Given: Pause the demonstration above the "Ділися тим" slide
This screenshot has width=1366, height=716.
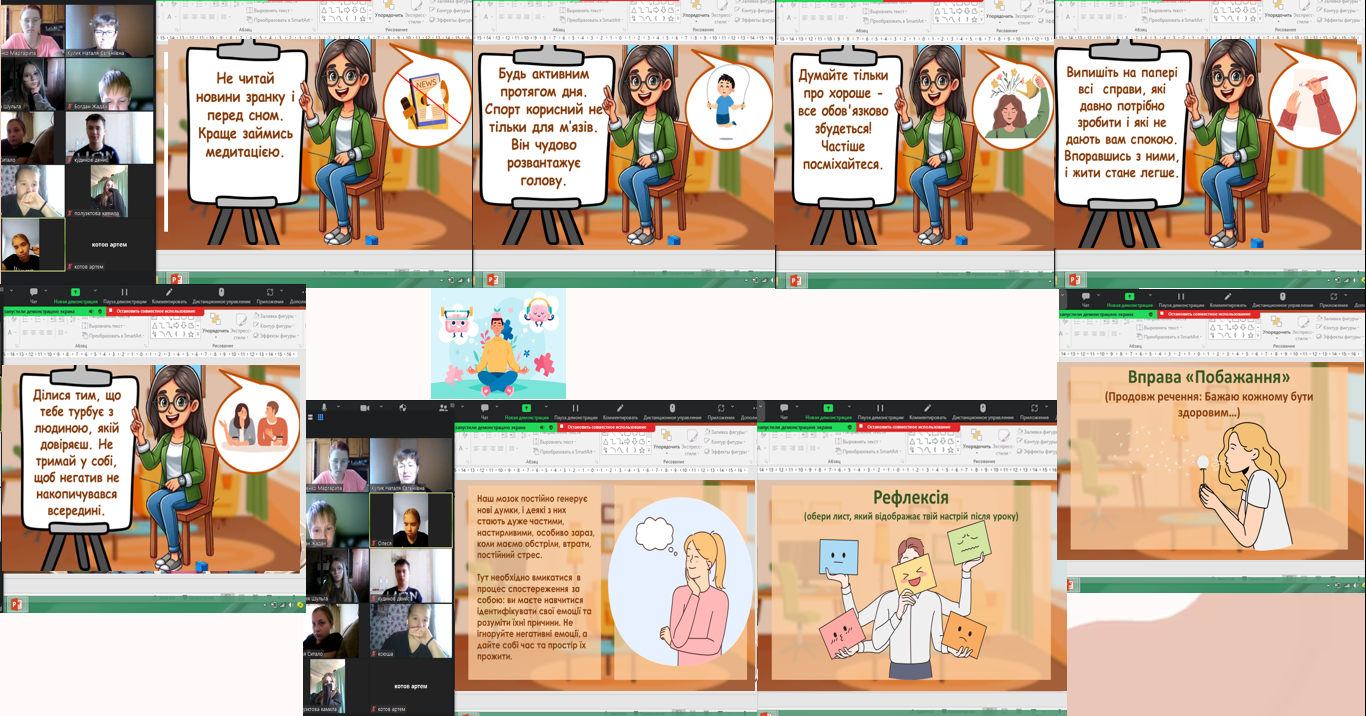Looking at the screenshot, I should click(x=125, y=294).
